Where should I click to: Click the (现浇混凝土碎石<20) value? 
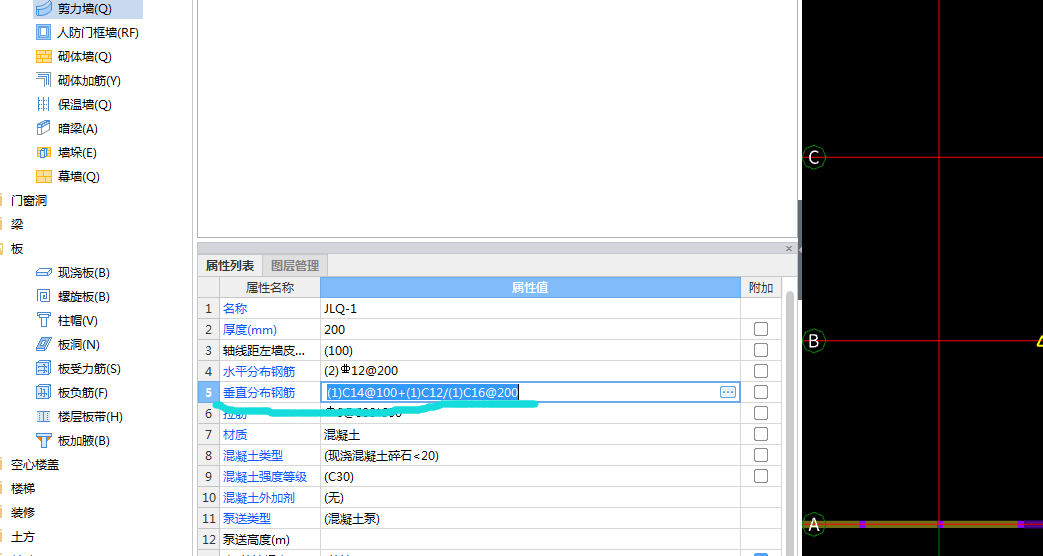[x=381, y=456]
